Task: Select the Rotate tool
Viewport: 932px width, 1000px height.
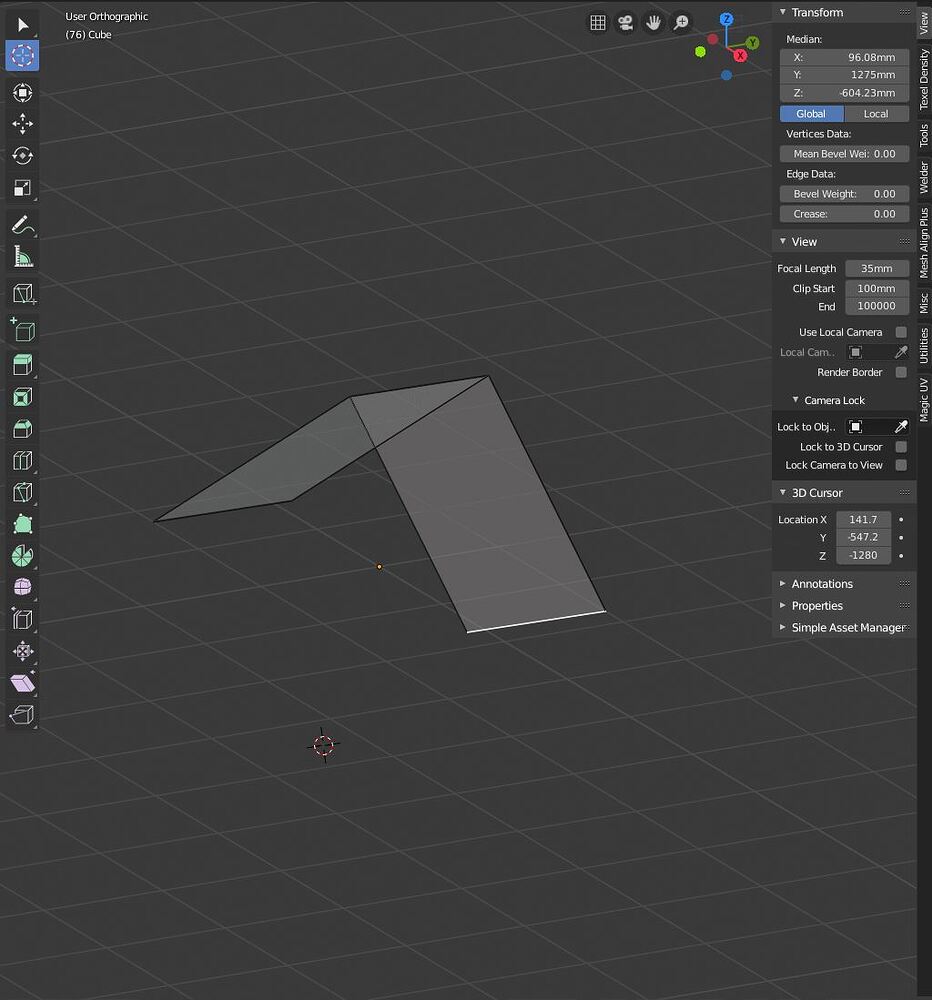Action: (22, 156)
